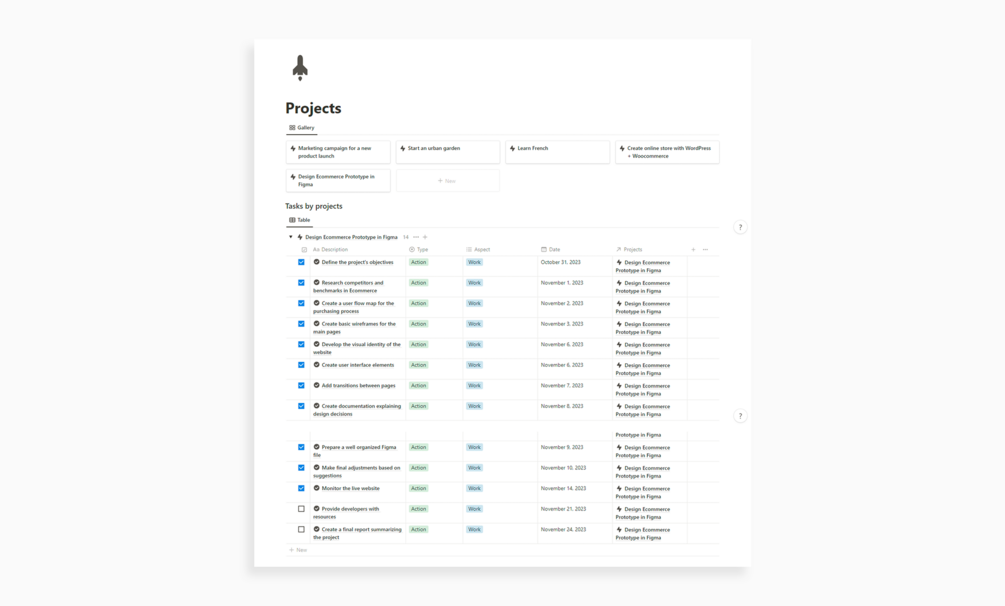Open the Table view tab
1005x606 pixels.
[299, 220]
